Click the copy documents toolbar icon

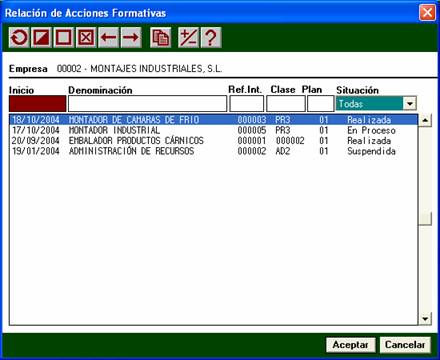click(160, 37)
